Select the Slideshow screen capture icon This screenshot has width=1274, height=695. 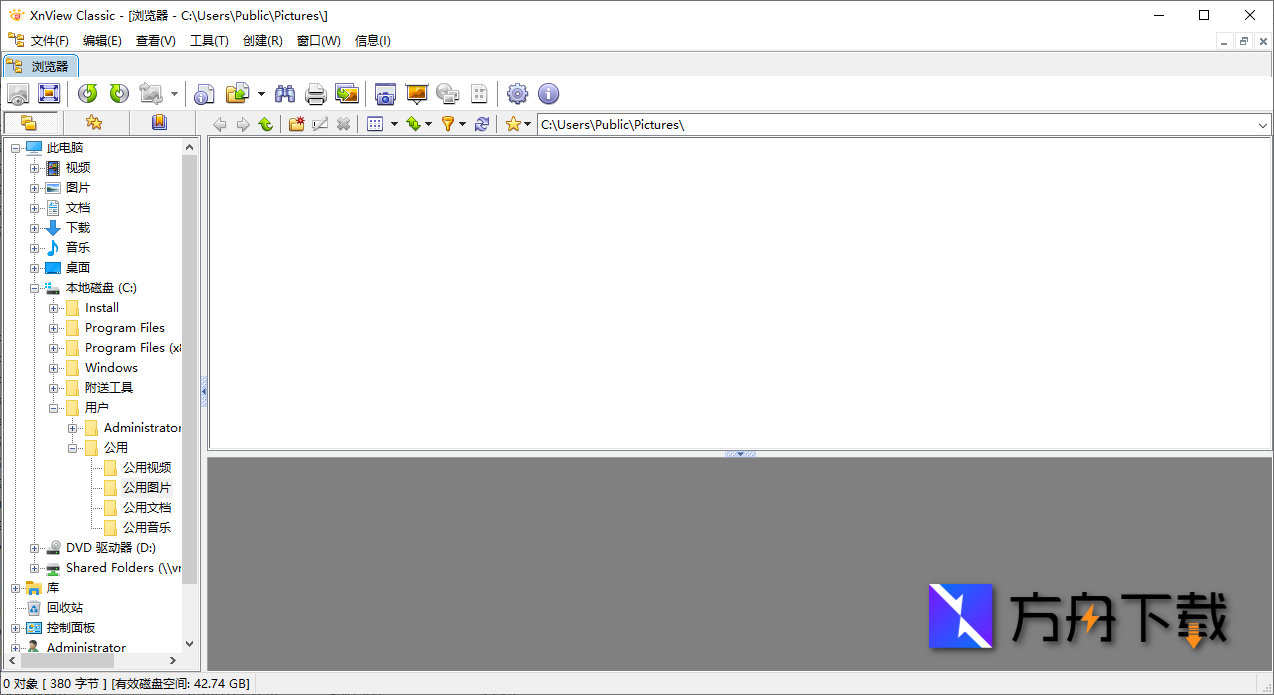tap(386, 93)
